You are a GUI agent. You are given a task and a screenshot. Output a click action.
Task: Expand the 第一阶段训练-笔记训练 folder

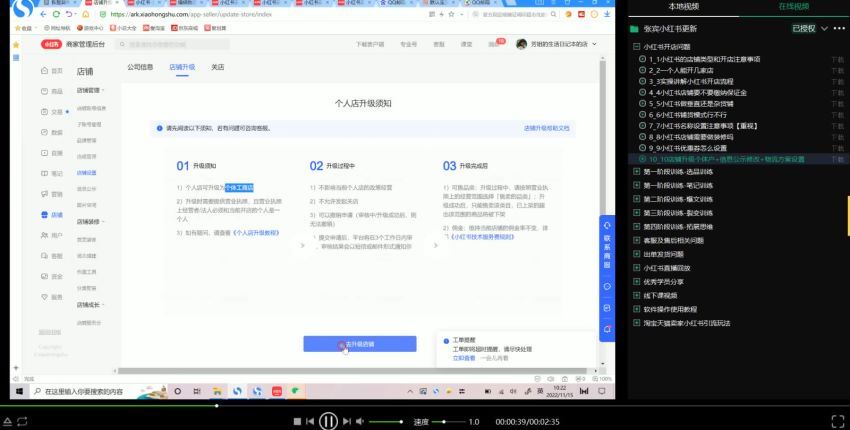(636, 185)
